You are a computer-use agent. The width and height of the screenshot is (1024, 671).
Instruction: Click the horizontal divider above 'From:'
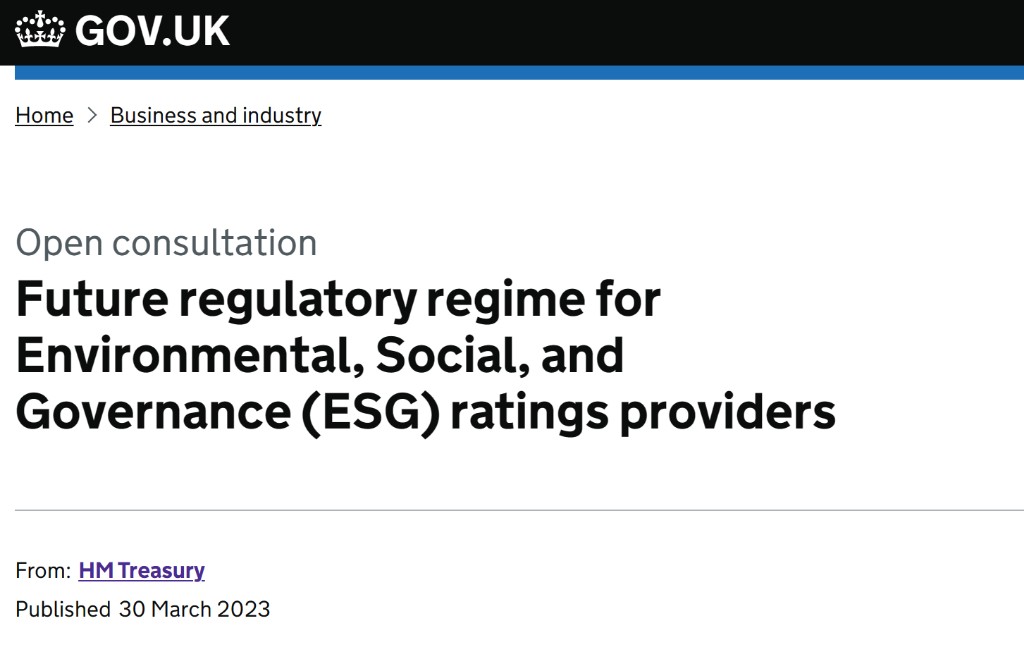tap(520, 510)
